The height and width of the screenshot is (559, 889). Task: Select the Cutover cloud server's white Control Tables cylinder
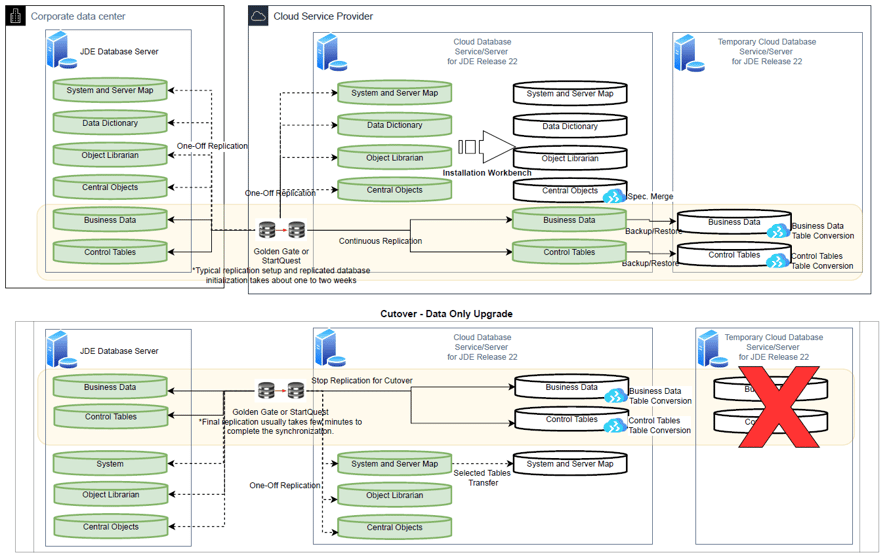tap(572, 419)
